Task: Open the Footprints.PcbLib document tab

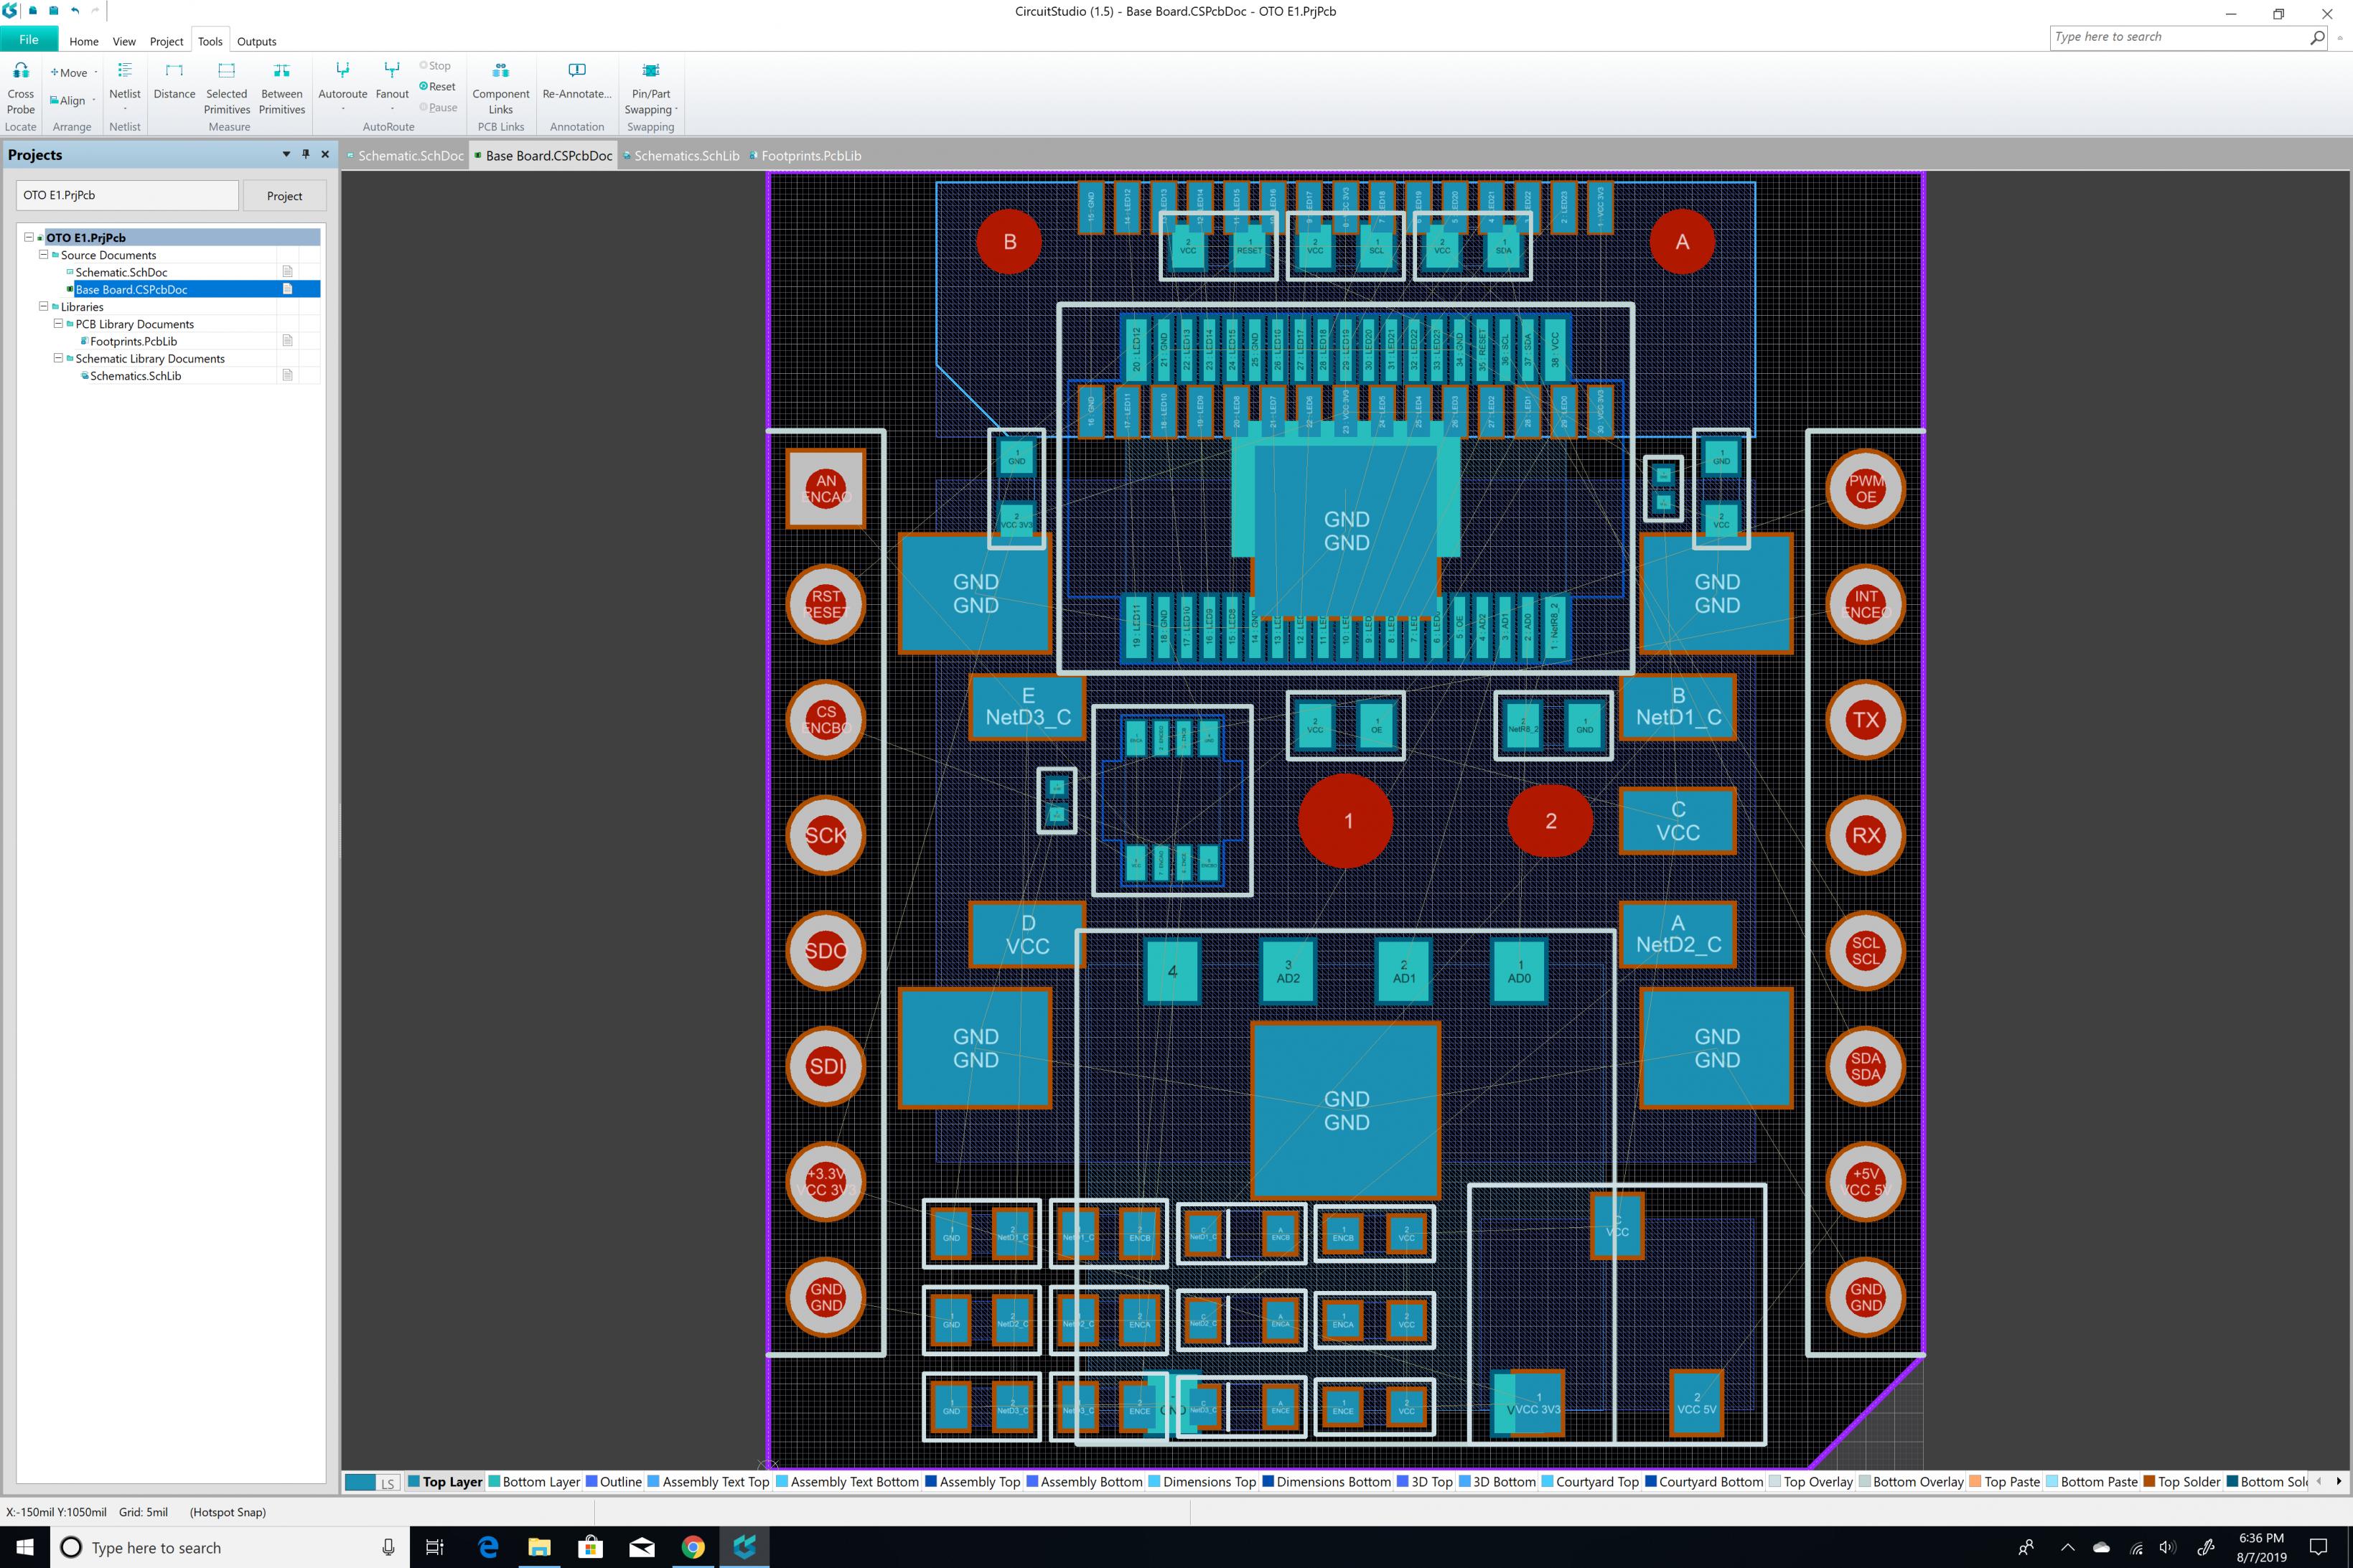Action: [806, 155]
